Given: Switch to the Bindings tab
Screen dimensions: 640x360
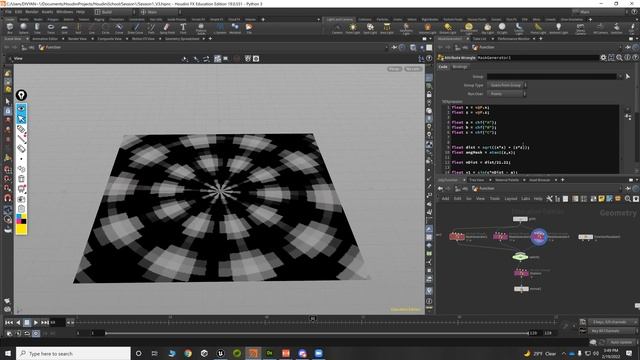Looking at the screenshot, I should 460,67.
